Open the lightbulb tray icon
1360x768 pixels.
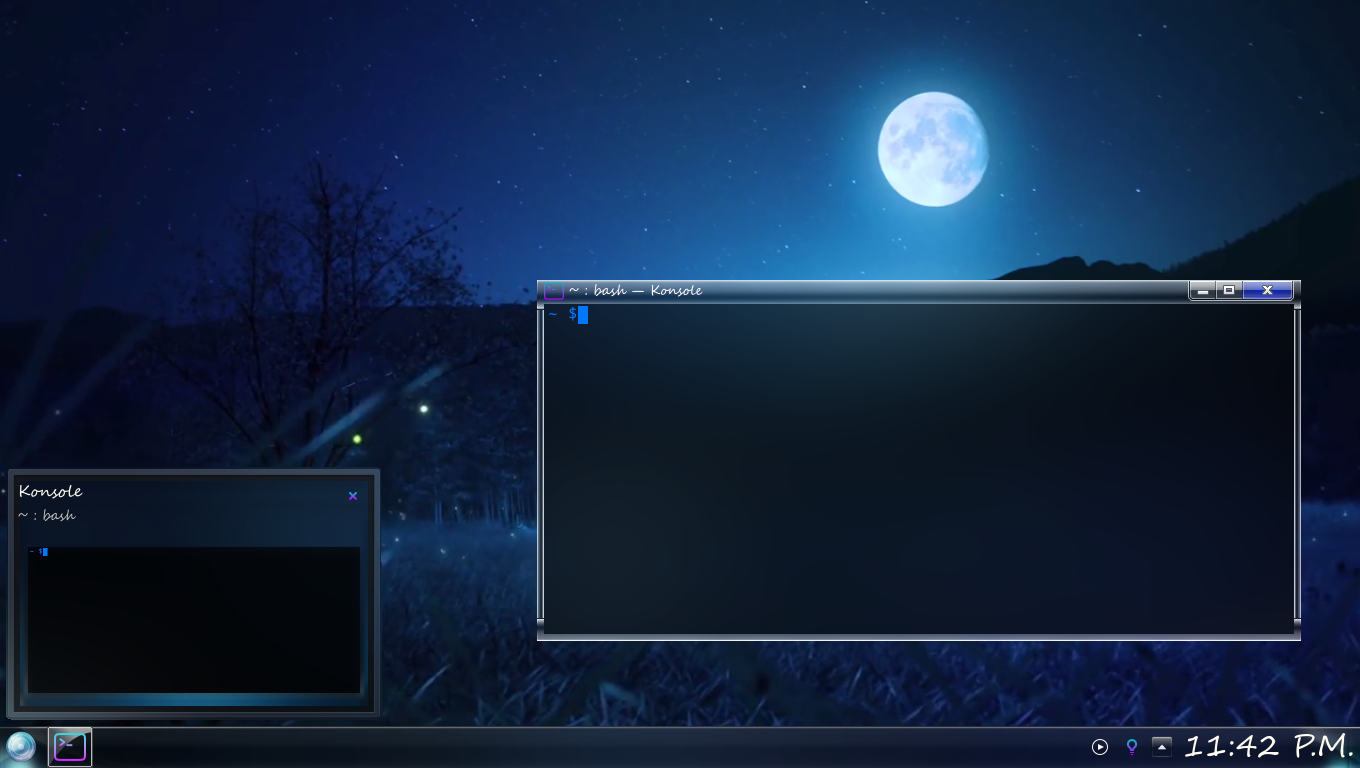tap(1132, 746)
